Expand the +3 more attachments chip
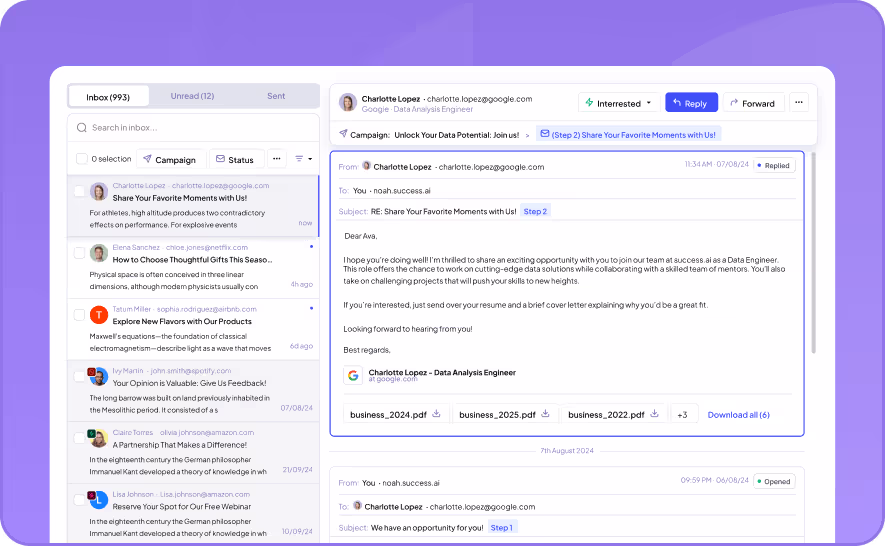 pyautogui.click(x=683, y=414)
